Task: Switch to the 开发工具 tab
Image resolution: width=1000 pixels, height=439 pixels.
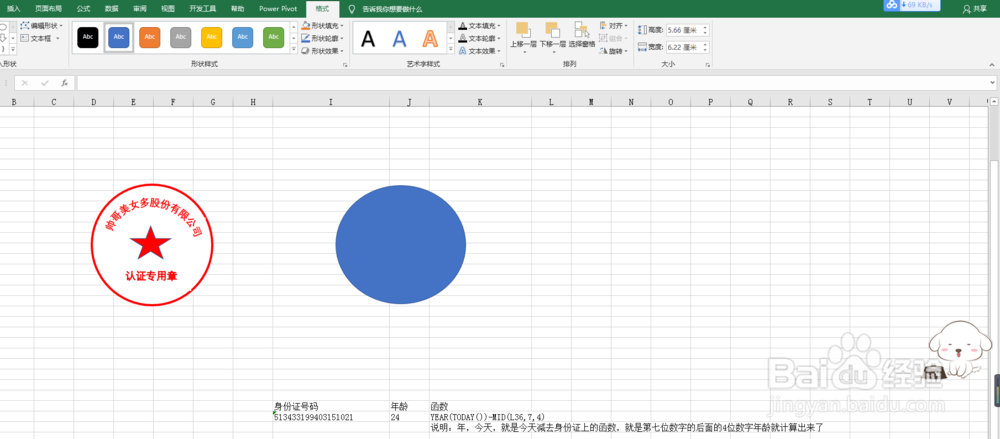Action: pos(203,9)
